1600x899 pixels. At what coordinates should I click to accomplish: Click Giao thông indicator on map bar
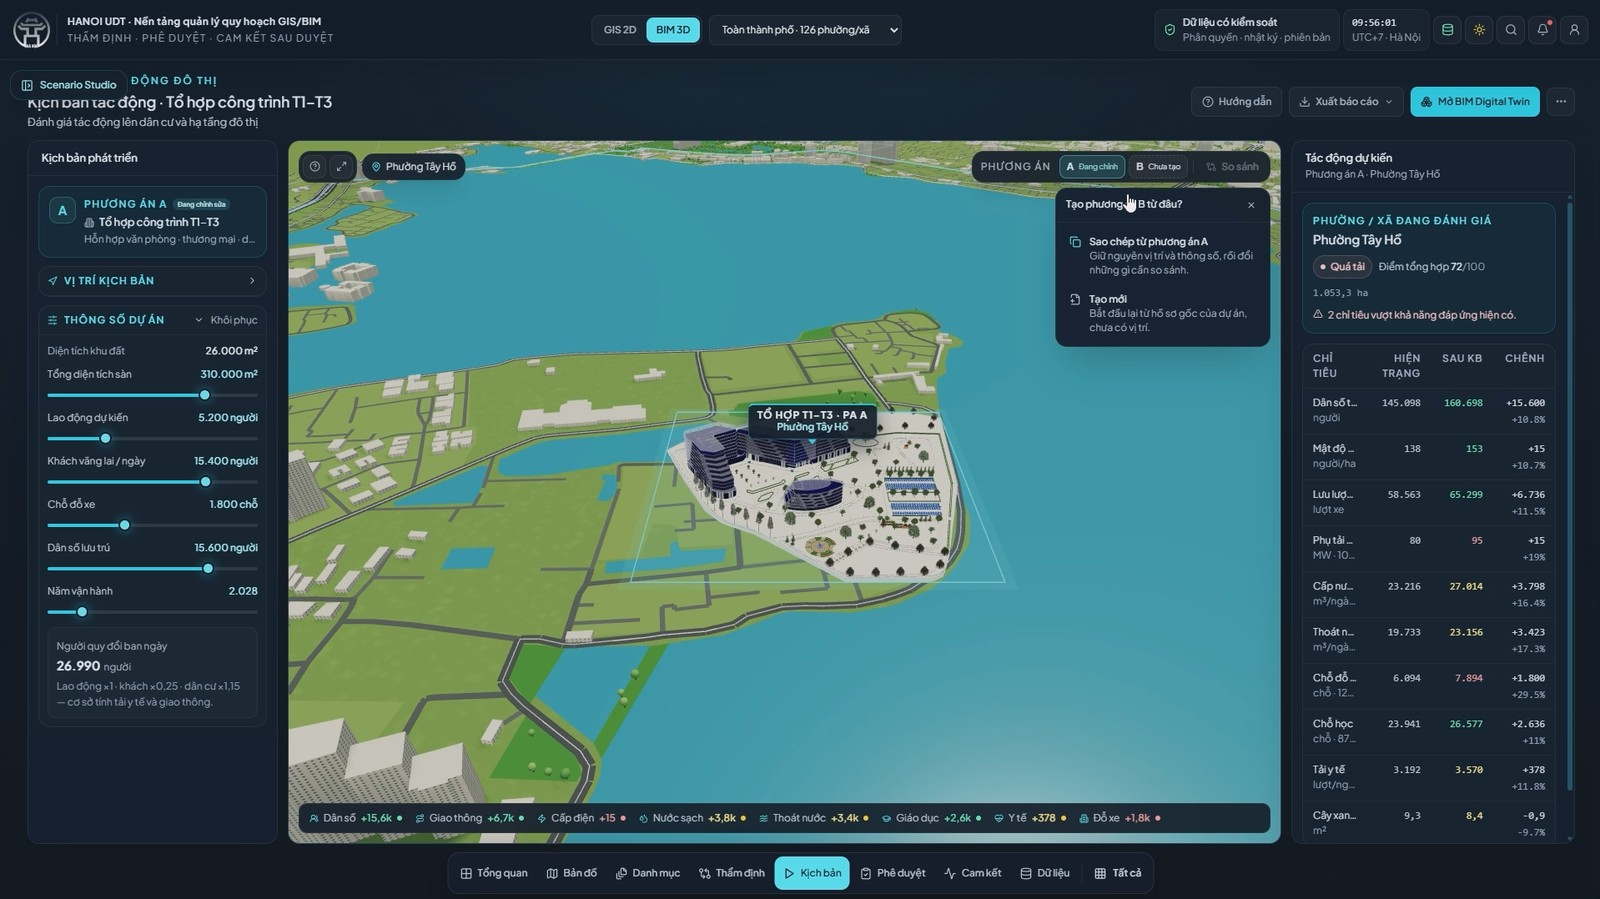coord(469,818)
